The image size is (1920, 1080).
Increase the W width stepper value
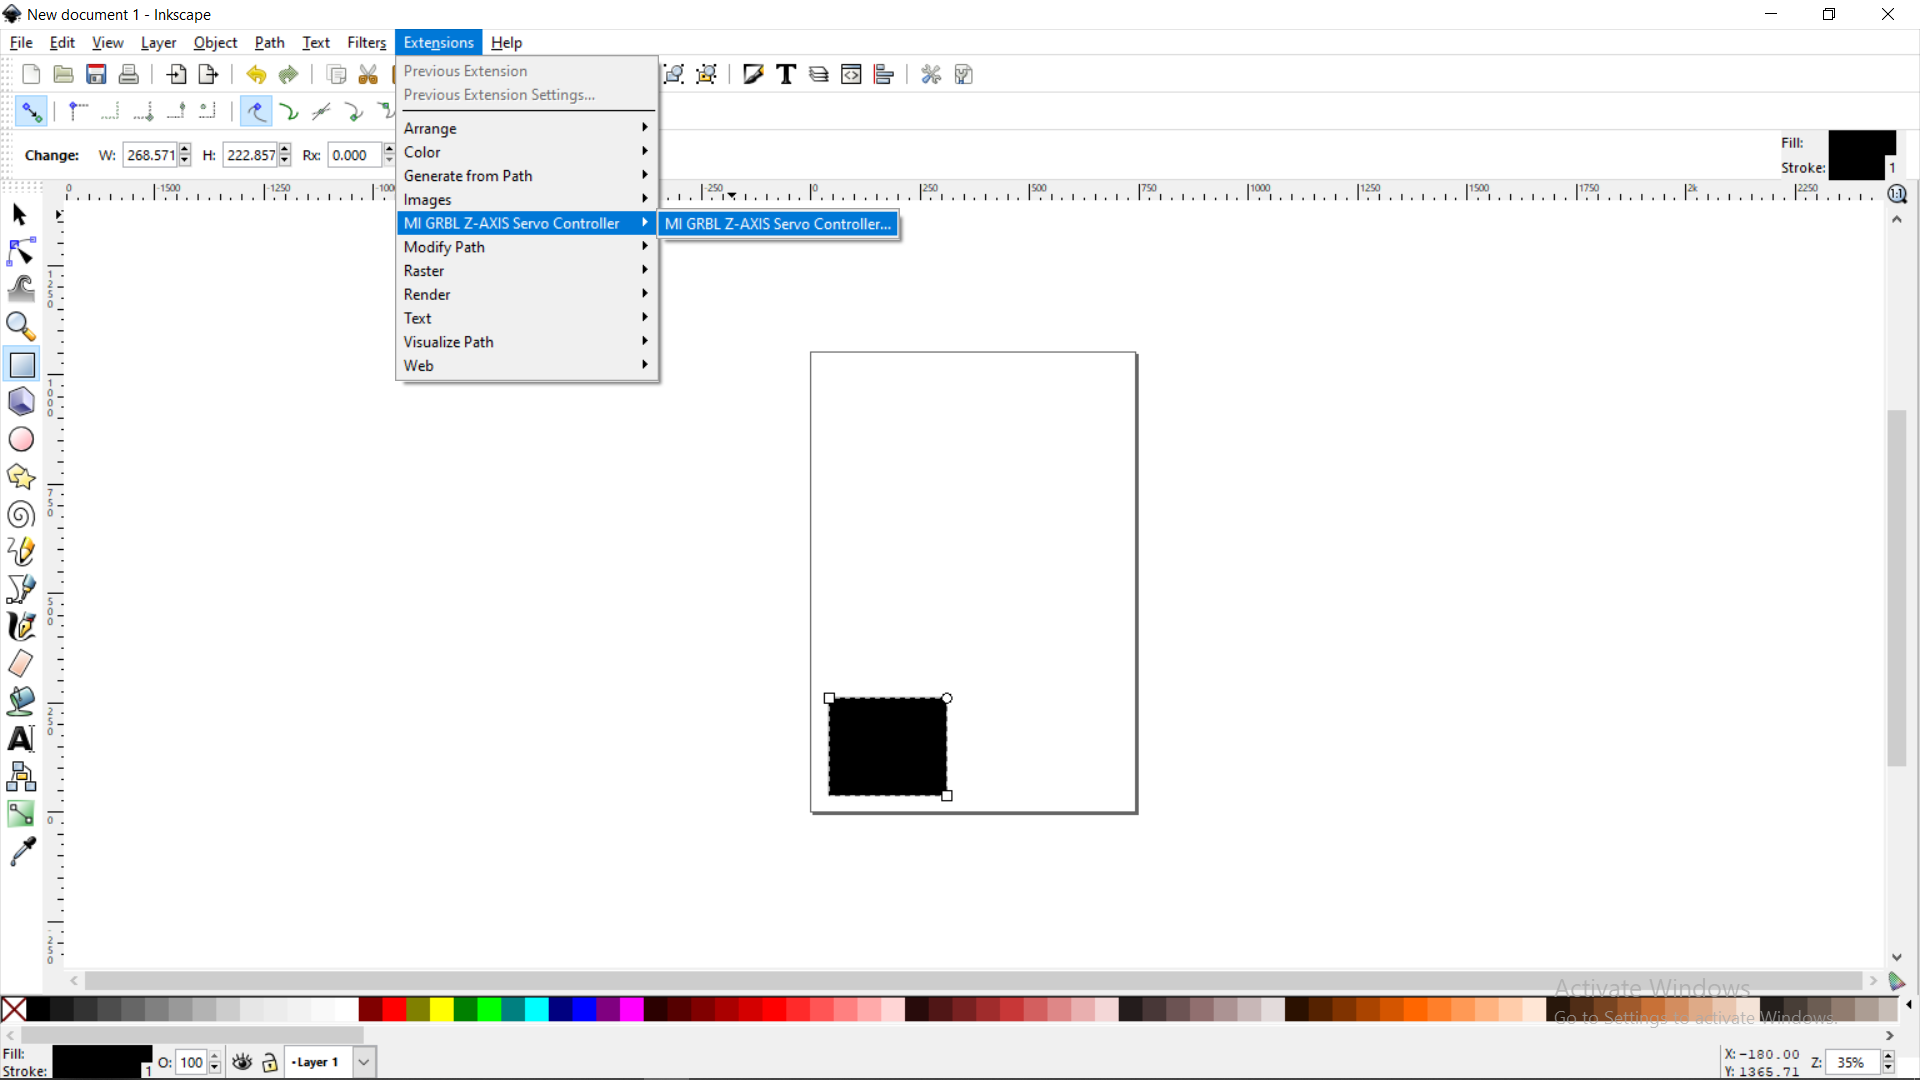tap(185, 150)
